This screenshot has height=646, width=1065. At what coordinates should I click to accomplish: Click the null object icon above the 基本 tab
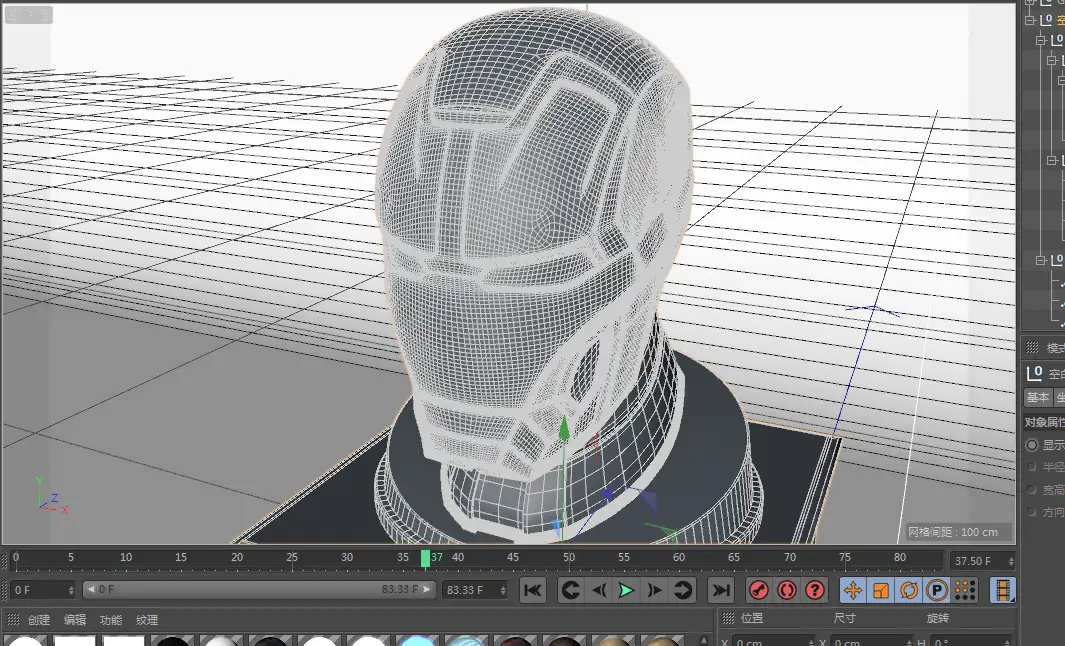point(1034,373)
